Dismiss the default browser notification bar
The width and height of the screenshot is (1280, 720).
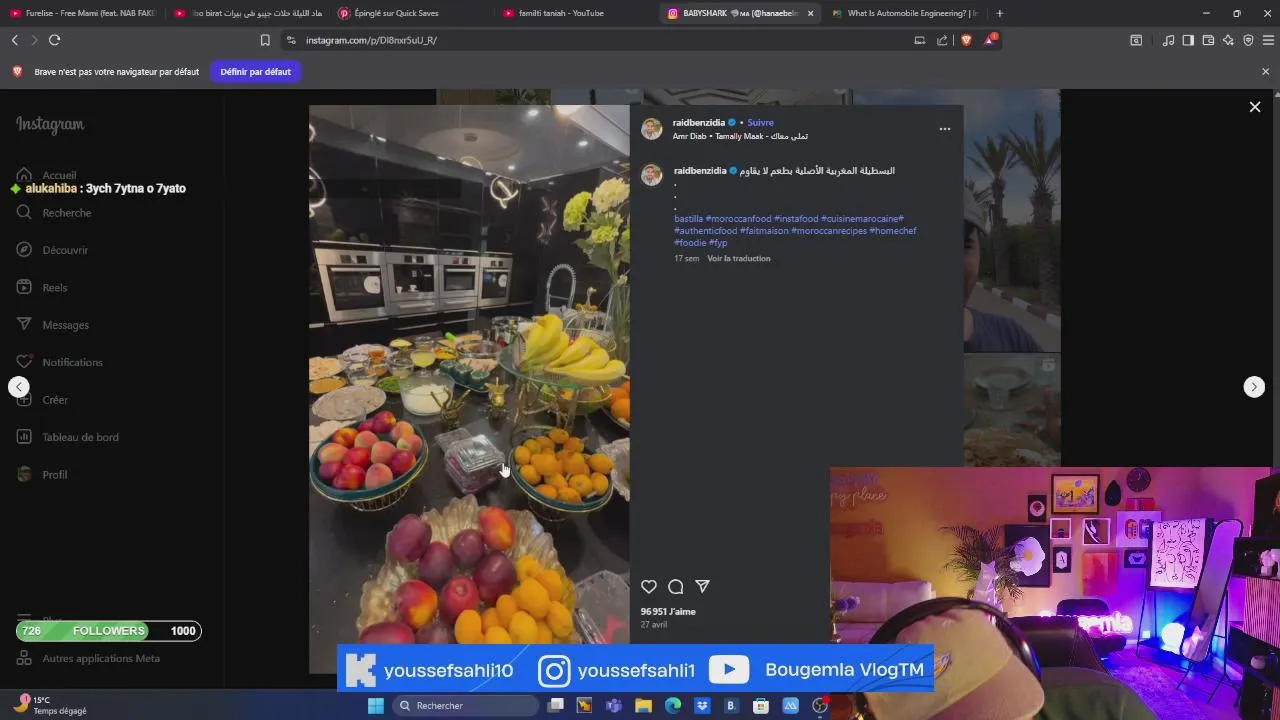click(x=1265, y=72)
